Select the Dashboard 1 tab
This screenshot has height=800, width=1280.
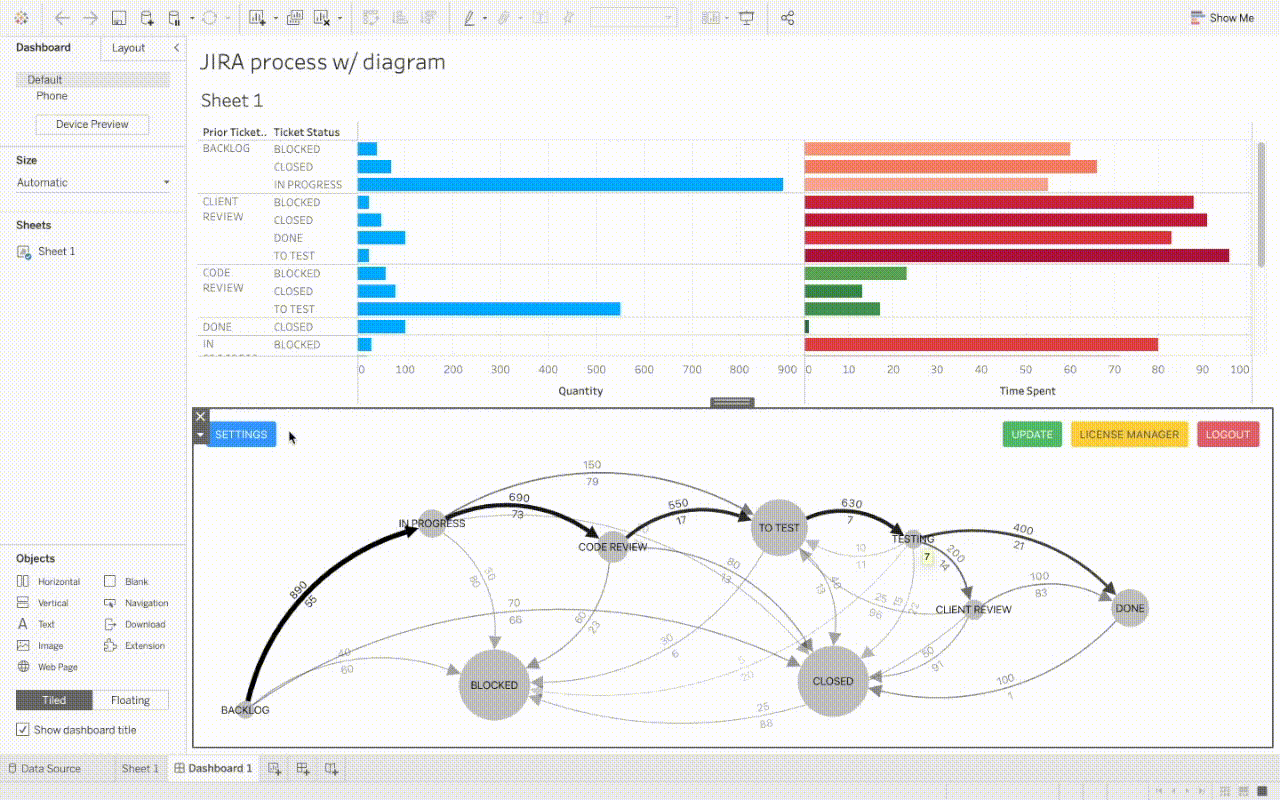tap(213, 768)
